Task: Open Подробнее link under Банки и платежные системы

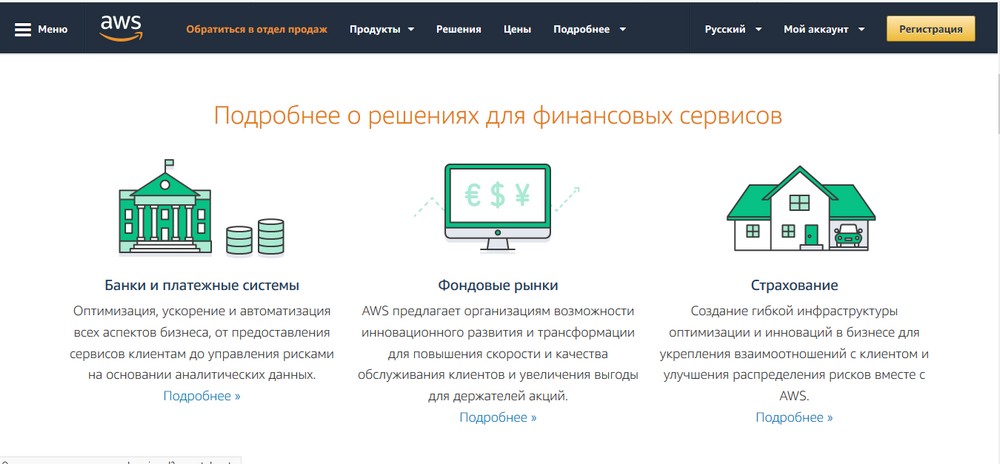Action: (202, 396)
